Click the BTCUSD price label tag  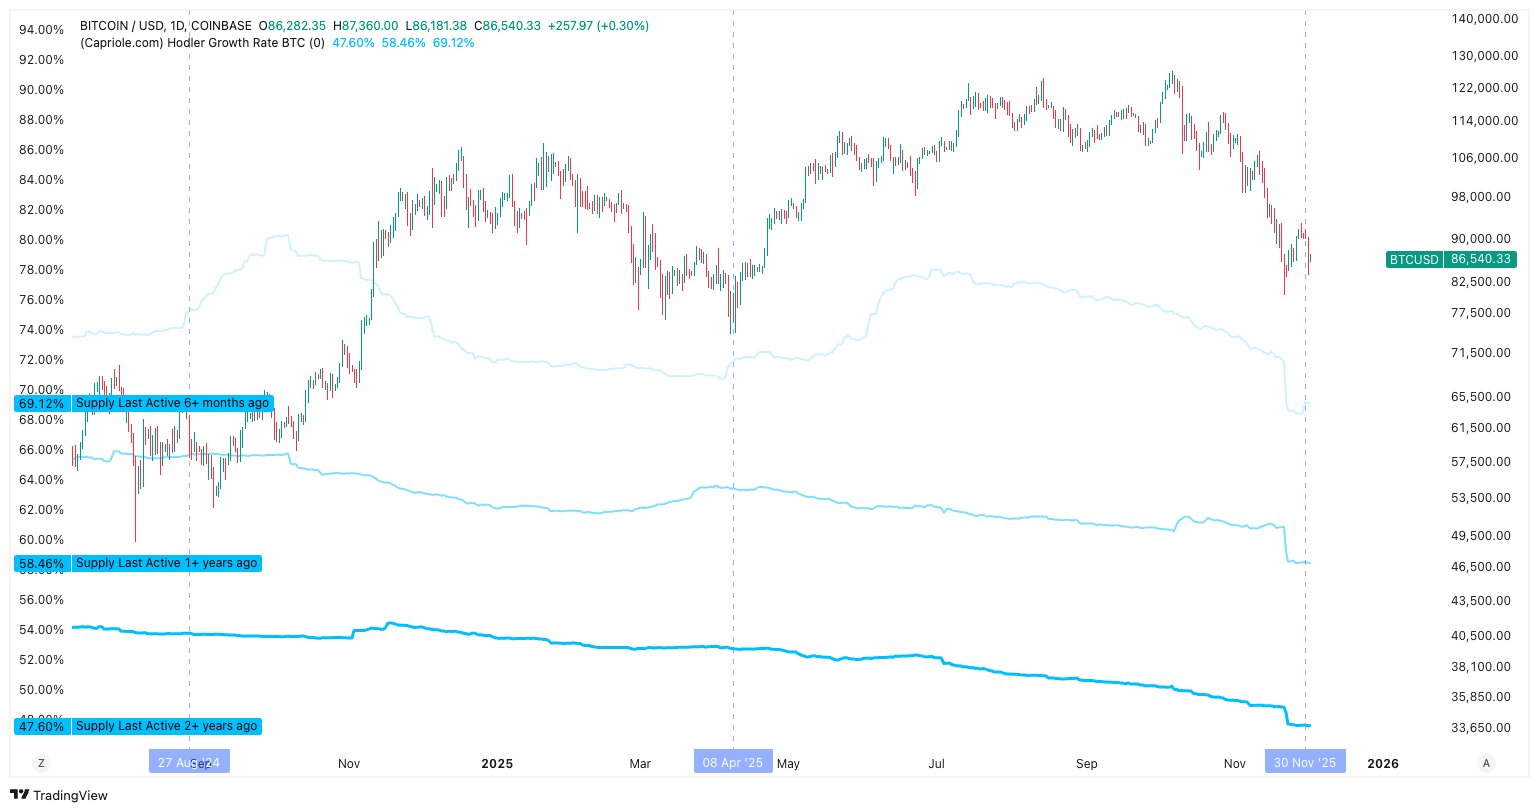coord(1413,260)
